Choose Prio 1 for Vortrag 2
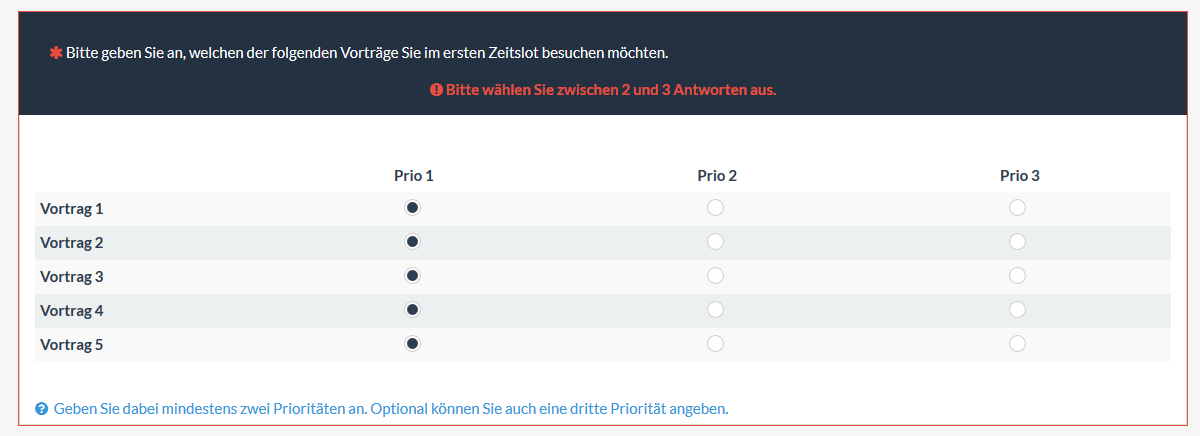This screenshot has height=436, width=1200. [x=413, y=242]
